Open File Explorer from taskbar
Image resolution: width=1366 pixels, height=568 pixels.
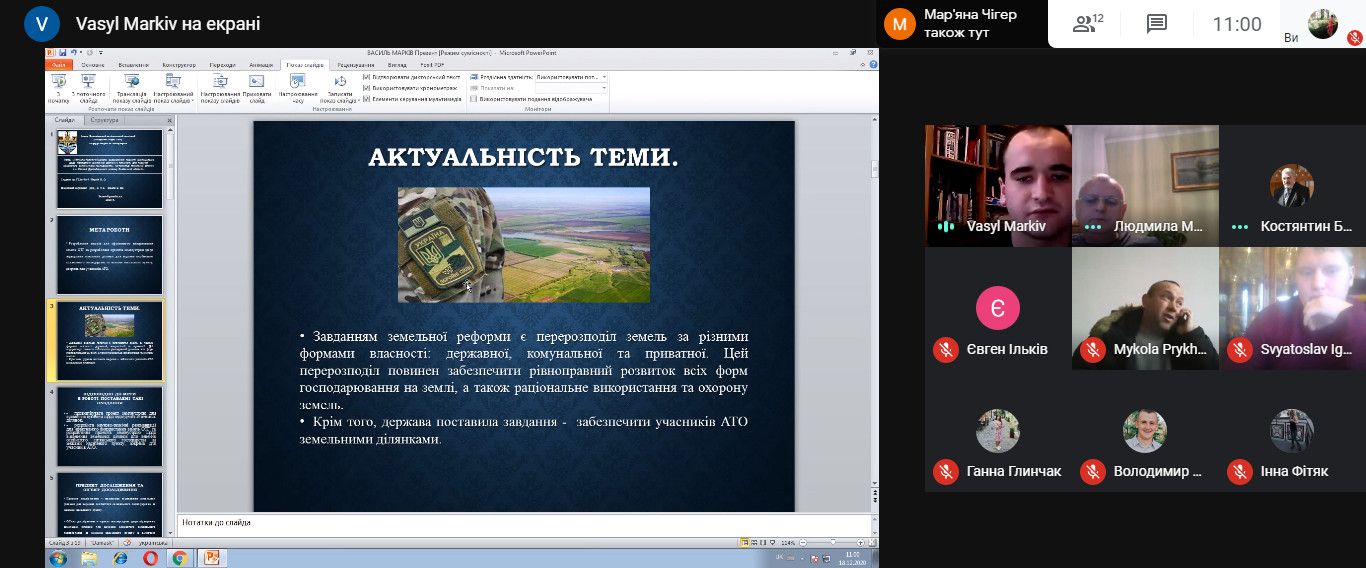[89, 558]
